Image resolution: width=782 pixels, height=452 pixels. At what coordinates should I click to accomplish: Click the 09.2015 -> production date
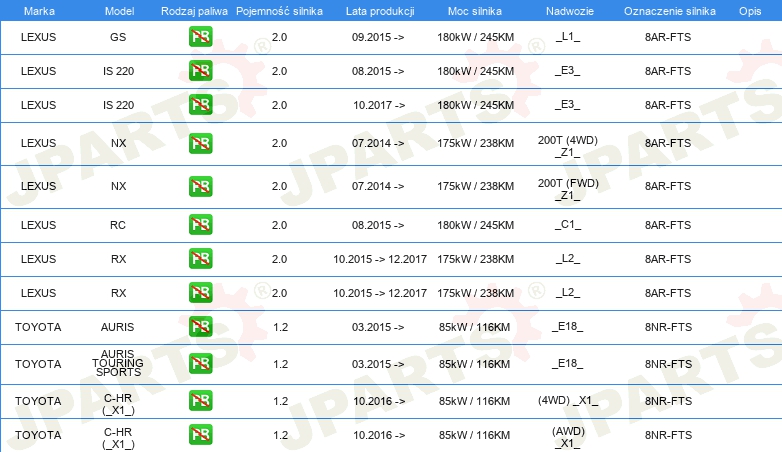click(378, 37)
